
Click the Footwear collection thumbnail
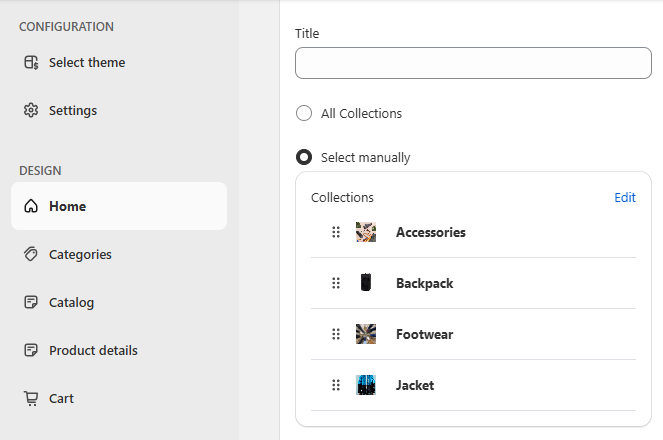pos(366,334)
